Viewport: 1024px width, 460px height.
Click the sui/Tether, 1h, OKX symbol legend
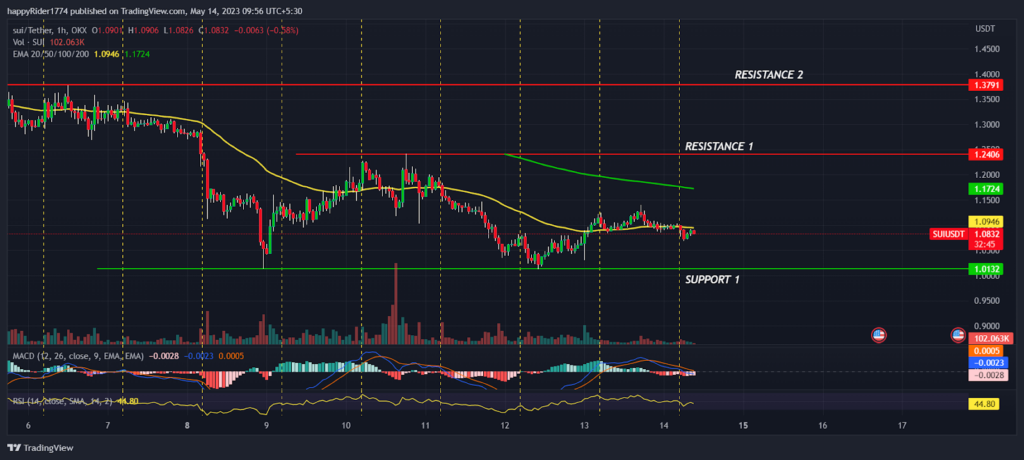coord(48,30)
